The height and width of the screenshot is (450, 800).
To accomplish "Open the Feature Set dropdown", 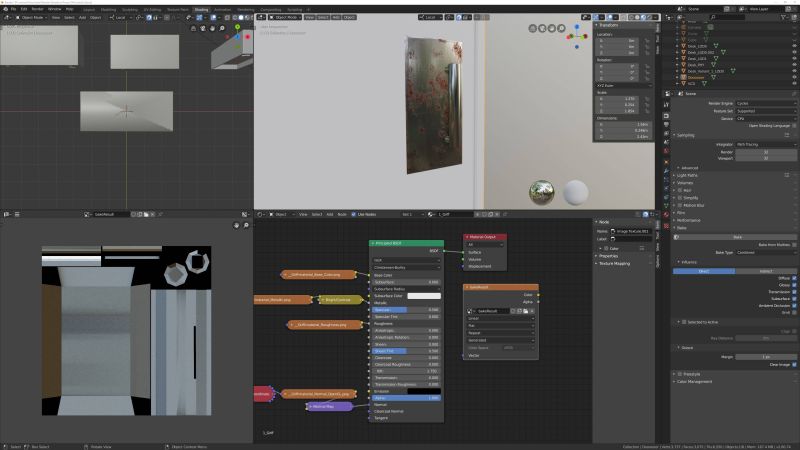I will 765,111.
